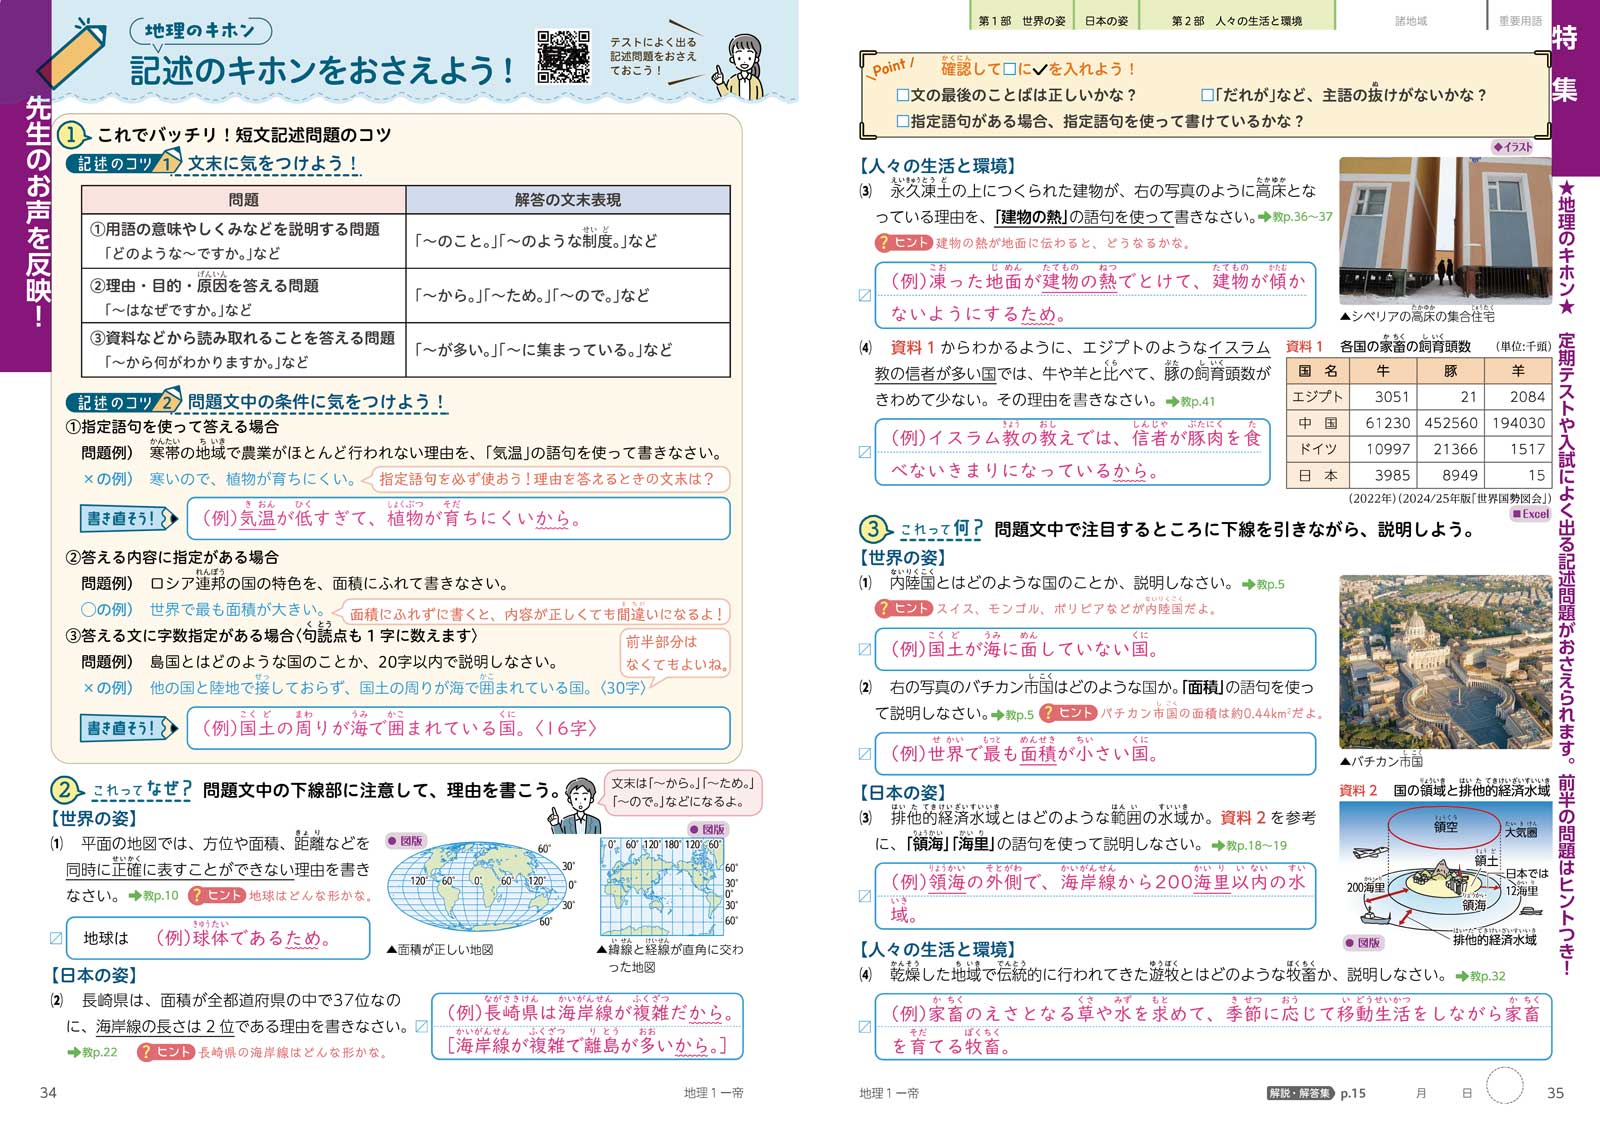
Task: Select the 重要用語 tab
Action: [1519, 20]
